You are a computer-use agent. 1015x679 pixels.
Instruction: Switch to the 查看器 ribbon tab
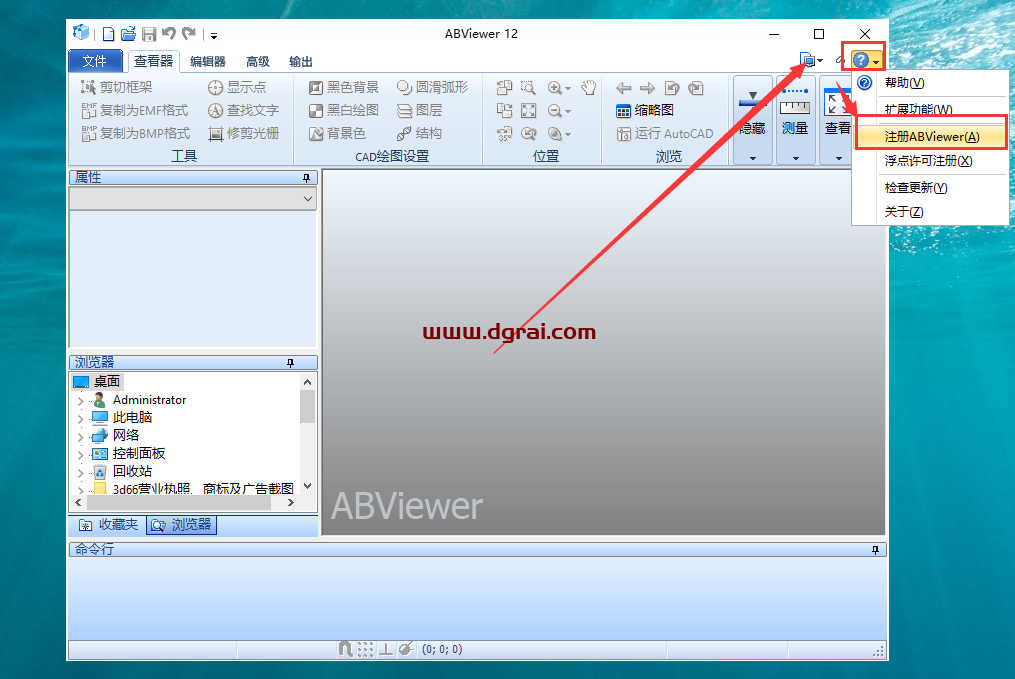pos(153,61)
